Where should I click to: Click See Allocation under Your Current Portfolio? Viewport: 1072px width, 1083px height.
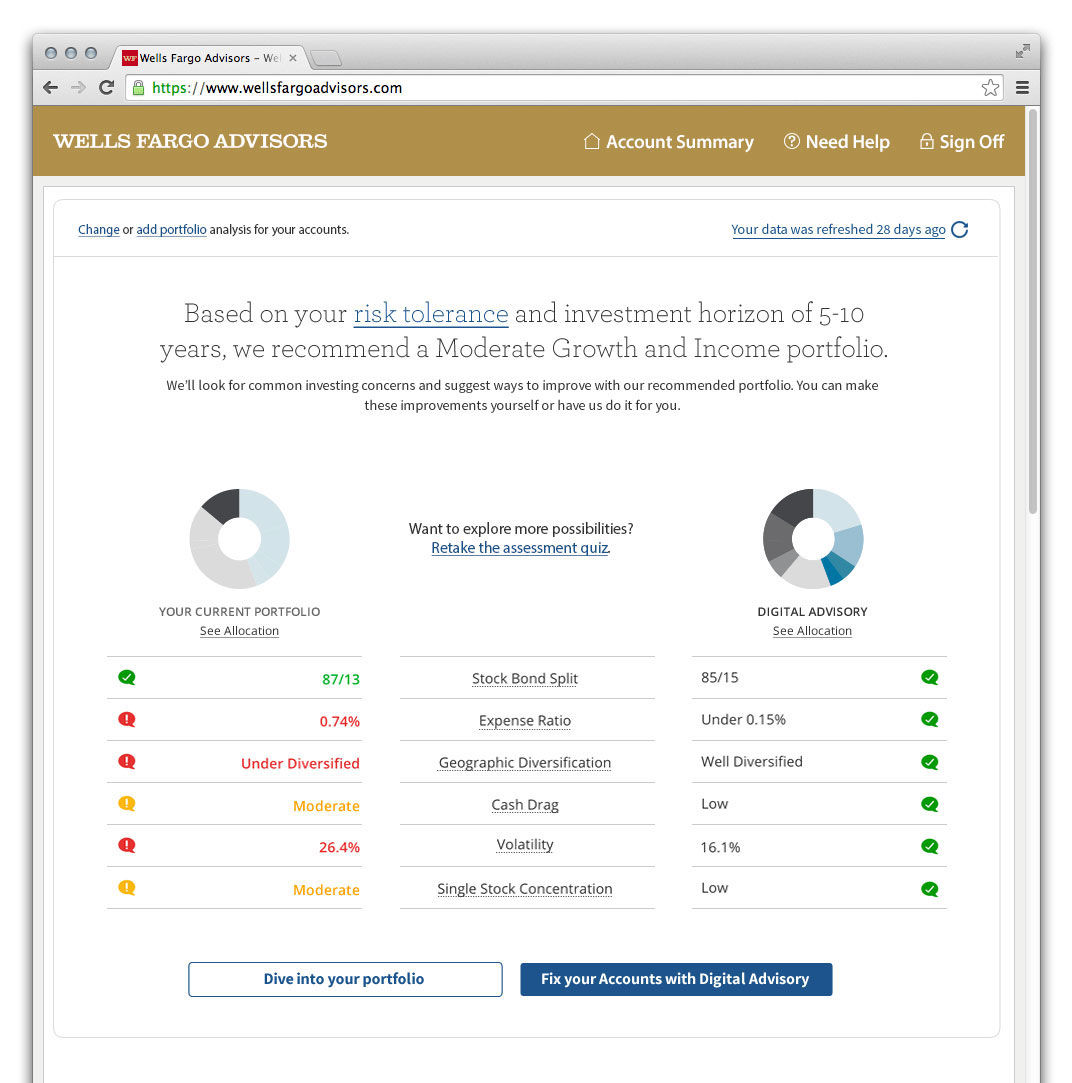click(x=239, y=631)
